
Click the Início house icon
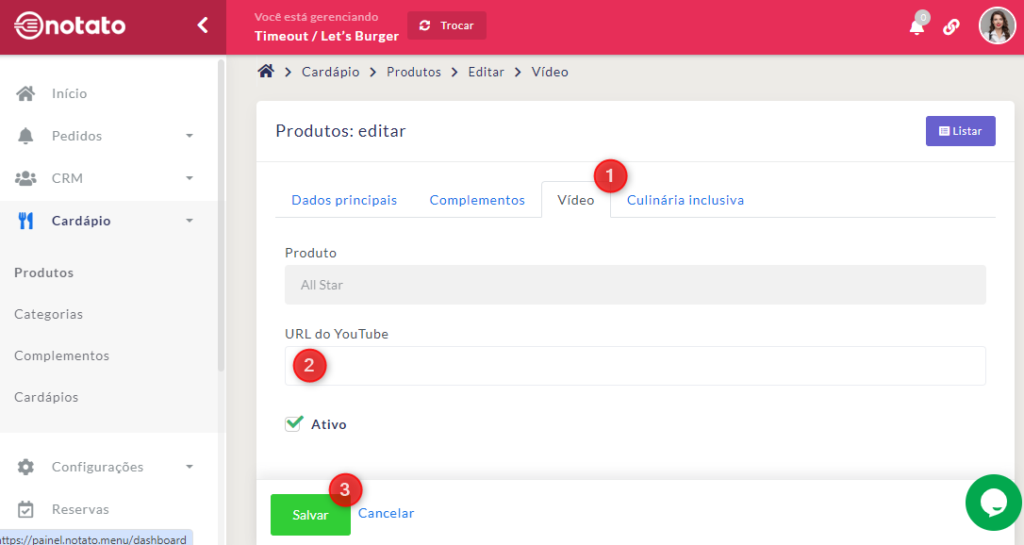coord(26,94)
